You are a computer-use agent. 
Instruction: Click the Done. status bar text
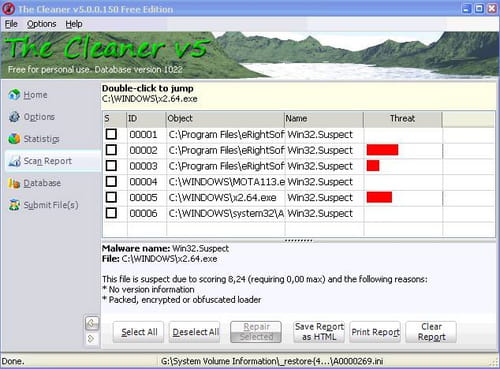pyautogui.click(x=13, y=361)
